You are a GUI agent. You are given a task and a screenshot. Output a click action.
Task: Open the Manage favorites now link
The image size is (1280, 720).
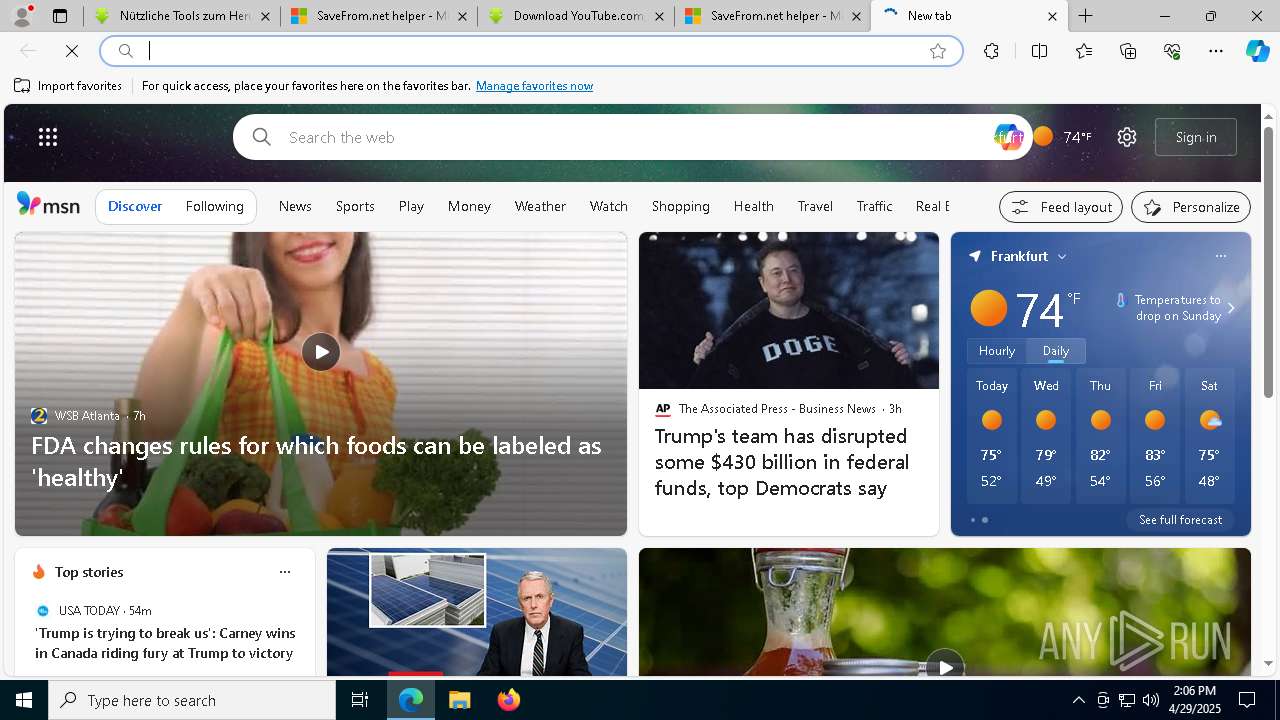(534, 86)
